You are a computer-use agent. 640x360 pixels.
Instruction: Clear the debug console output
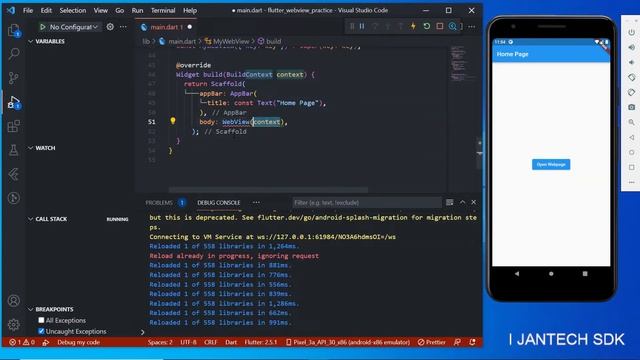449,202
